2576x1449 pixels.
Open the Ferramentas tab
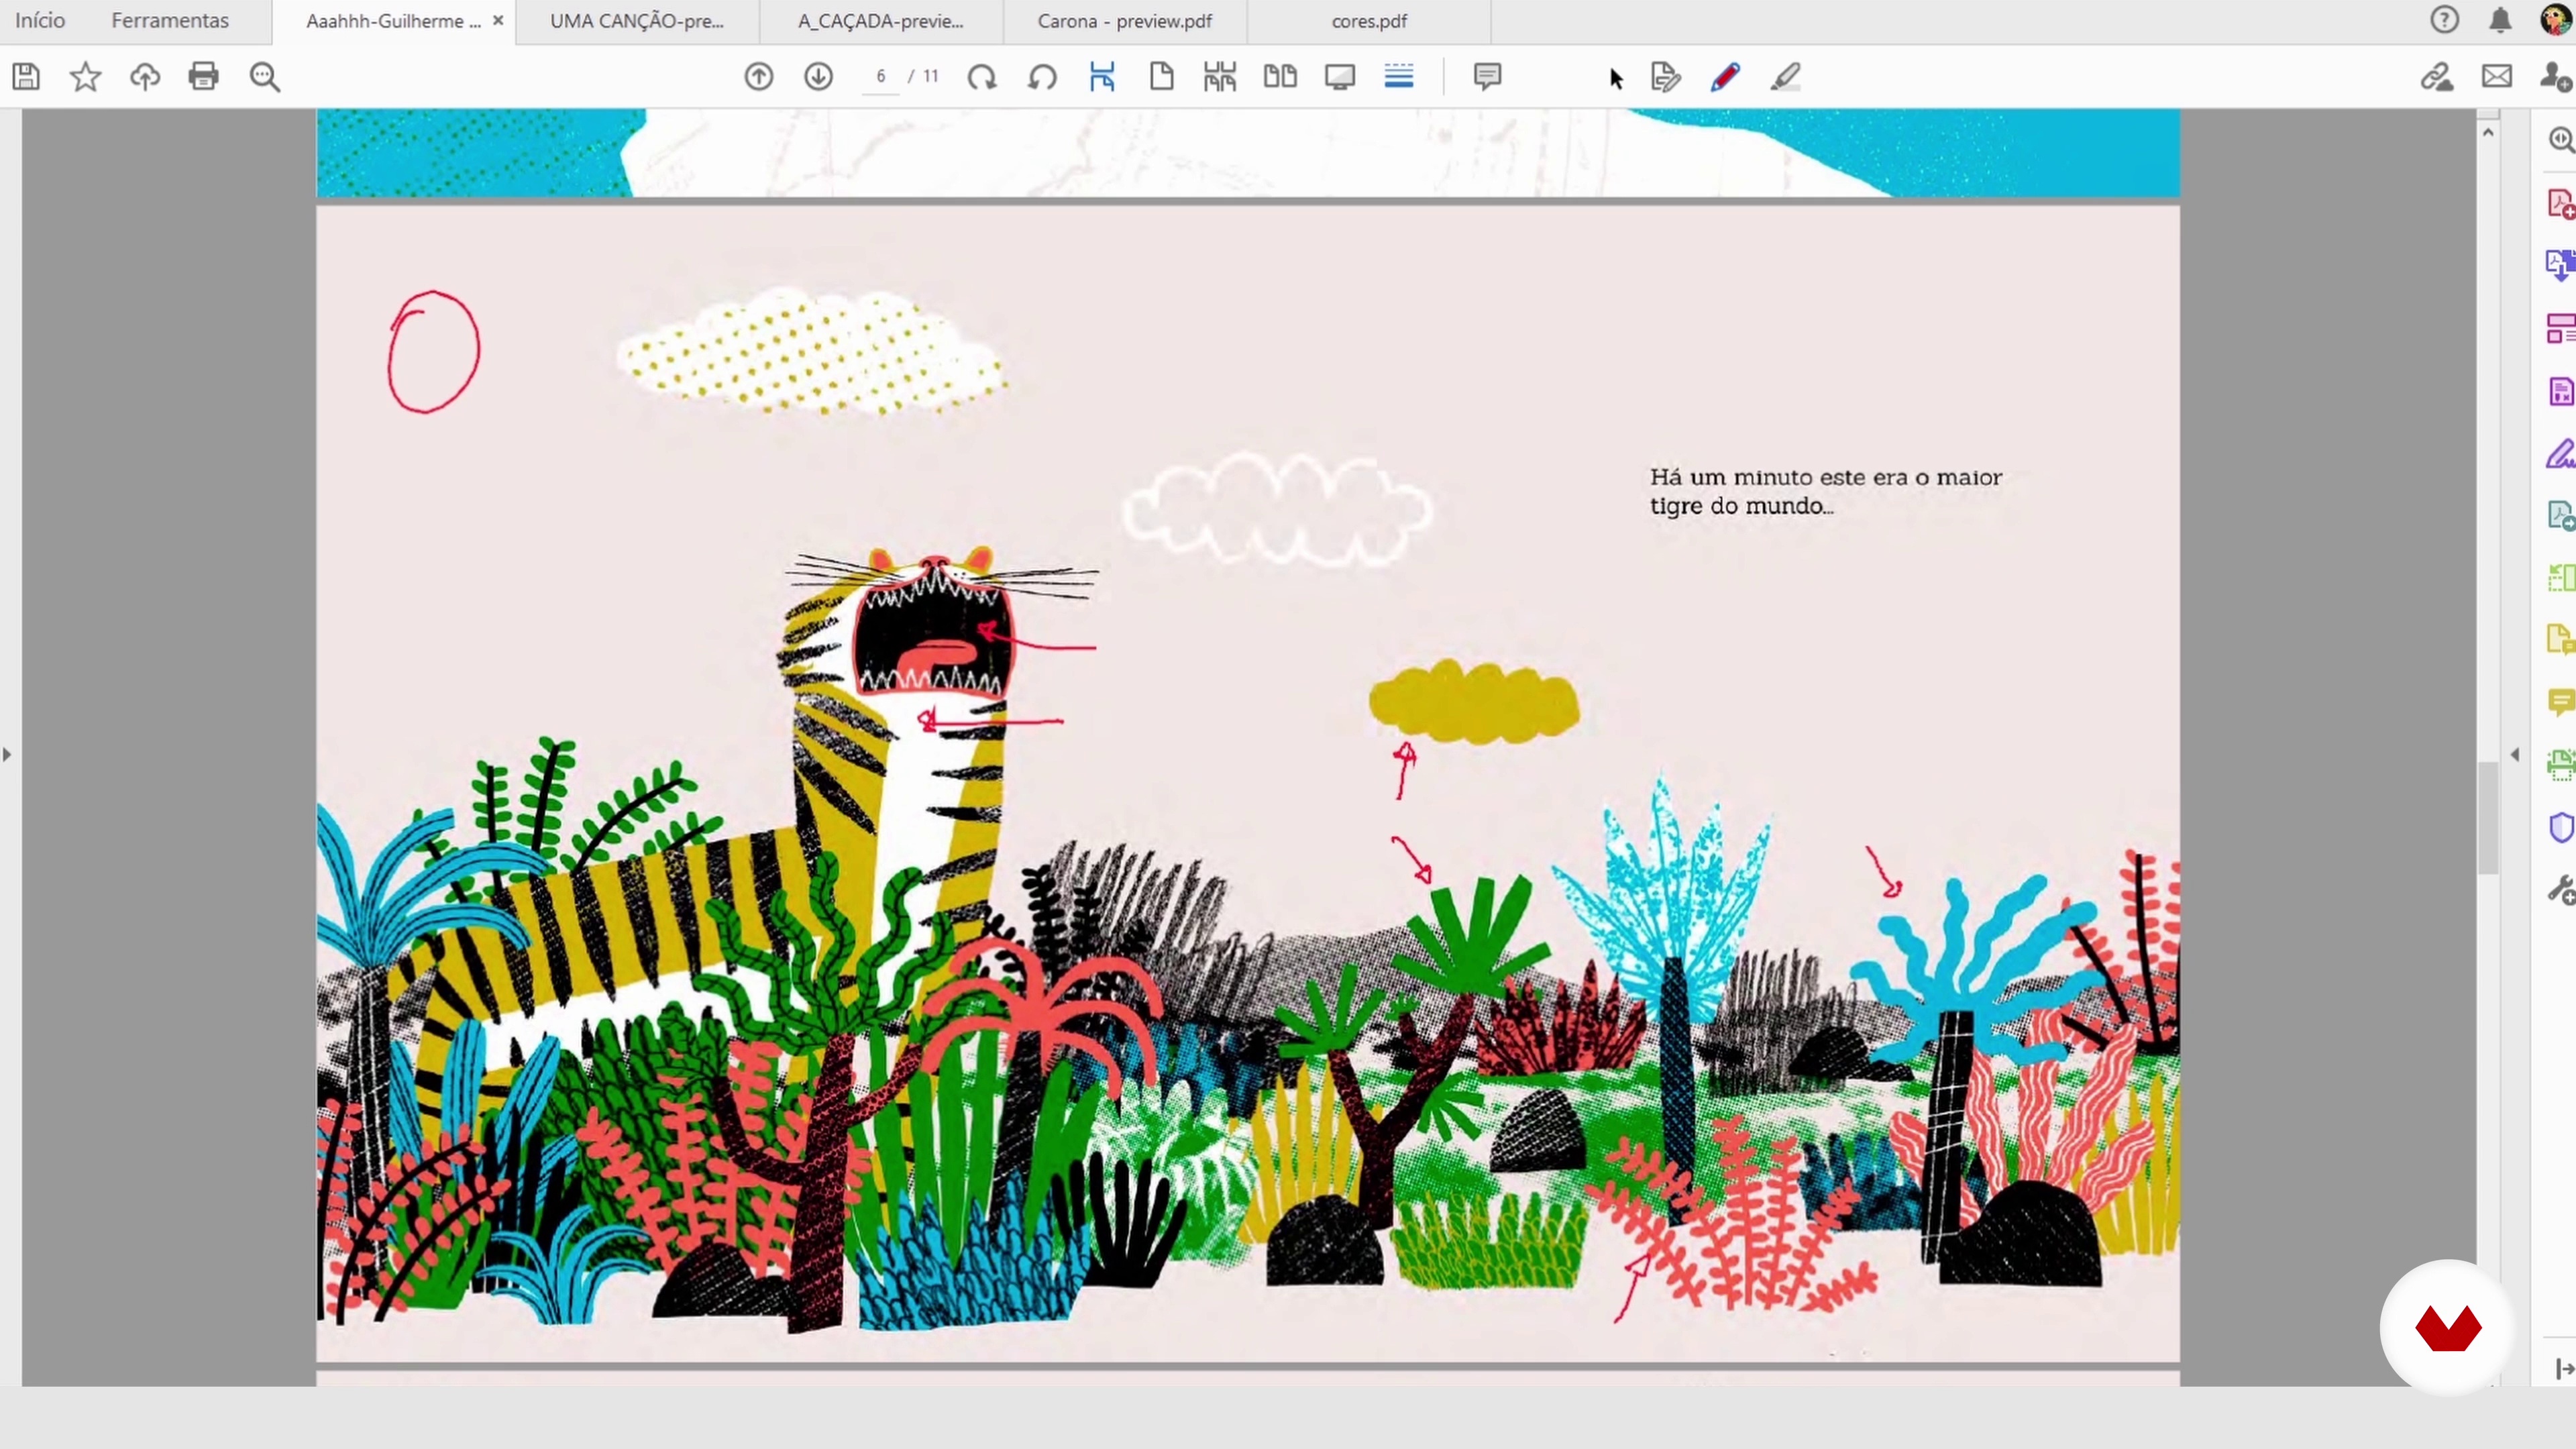coord(170,21)
